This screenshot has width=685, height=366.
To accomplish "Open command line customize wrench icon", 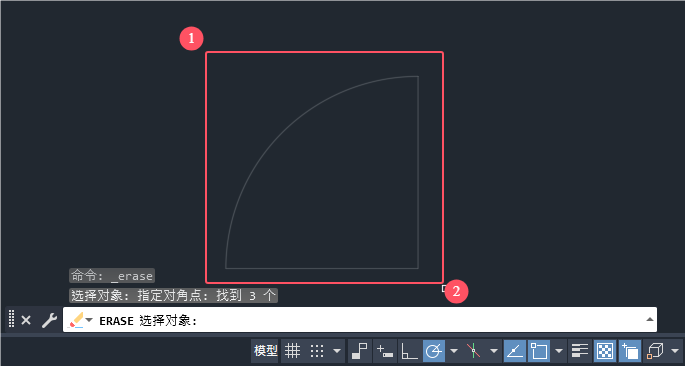I will [49, 320].
